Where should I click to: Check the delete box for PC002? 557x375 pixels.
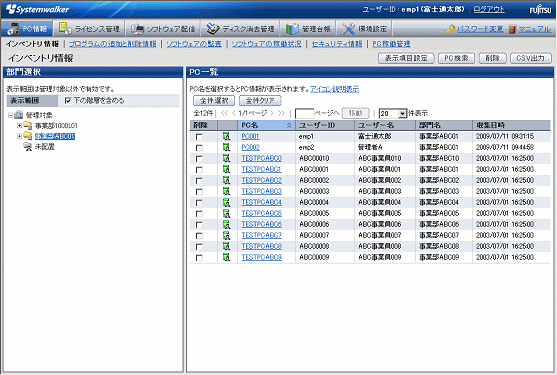point(199,148)
